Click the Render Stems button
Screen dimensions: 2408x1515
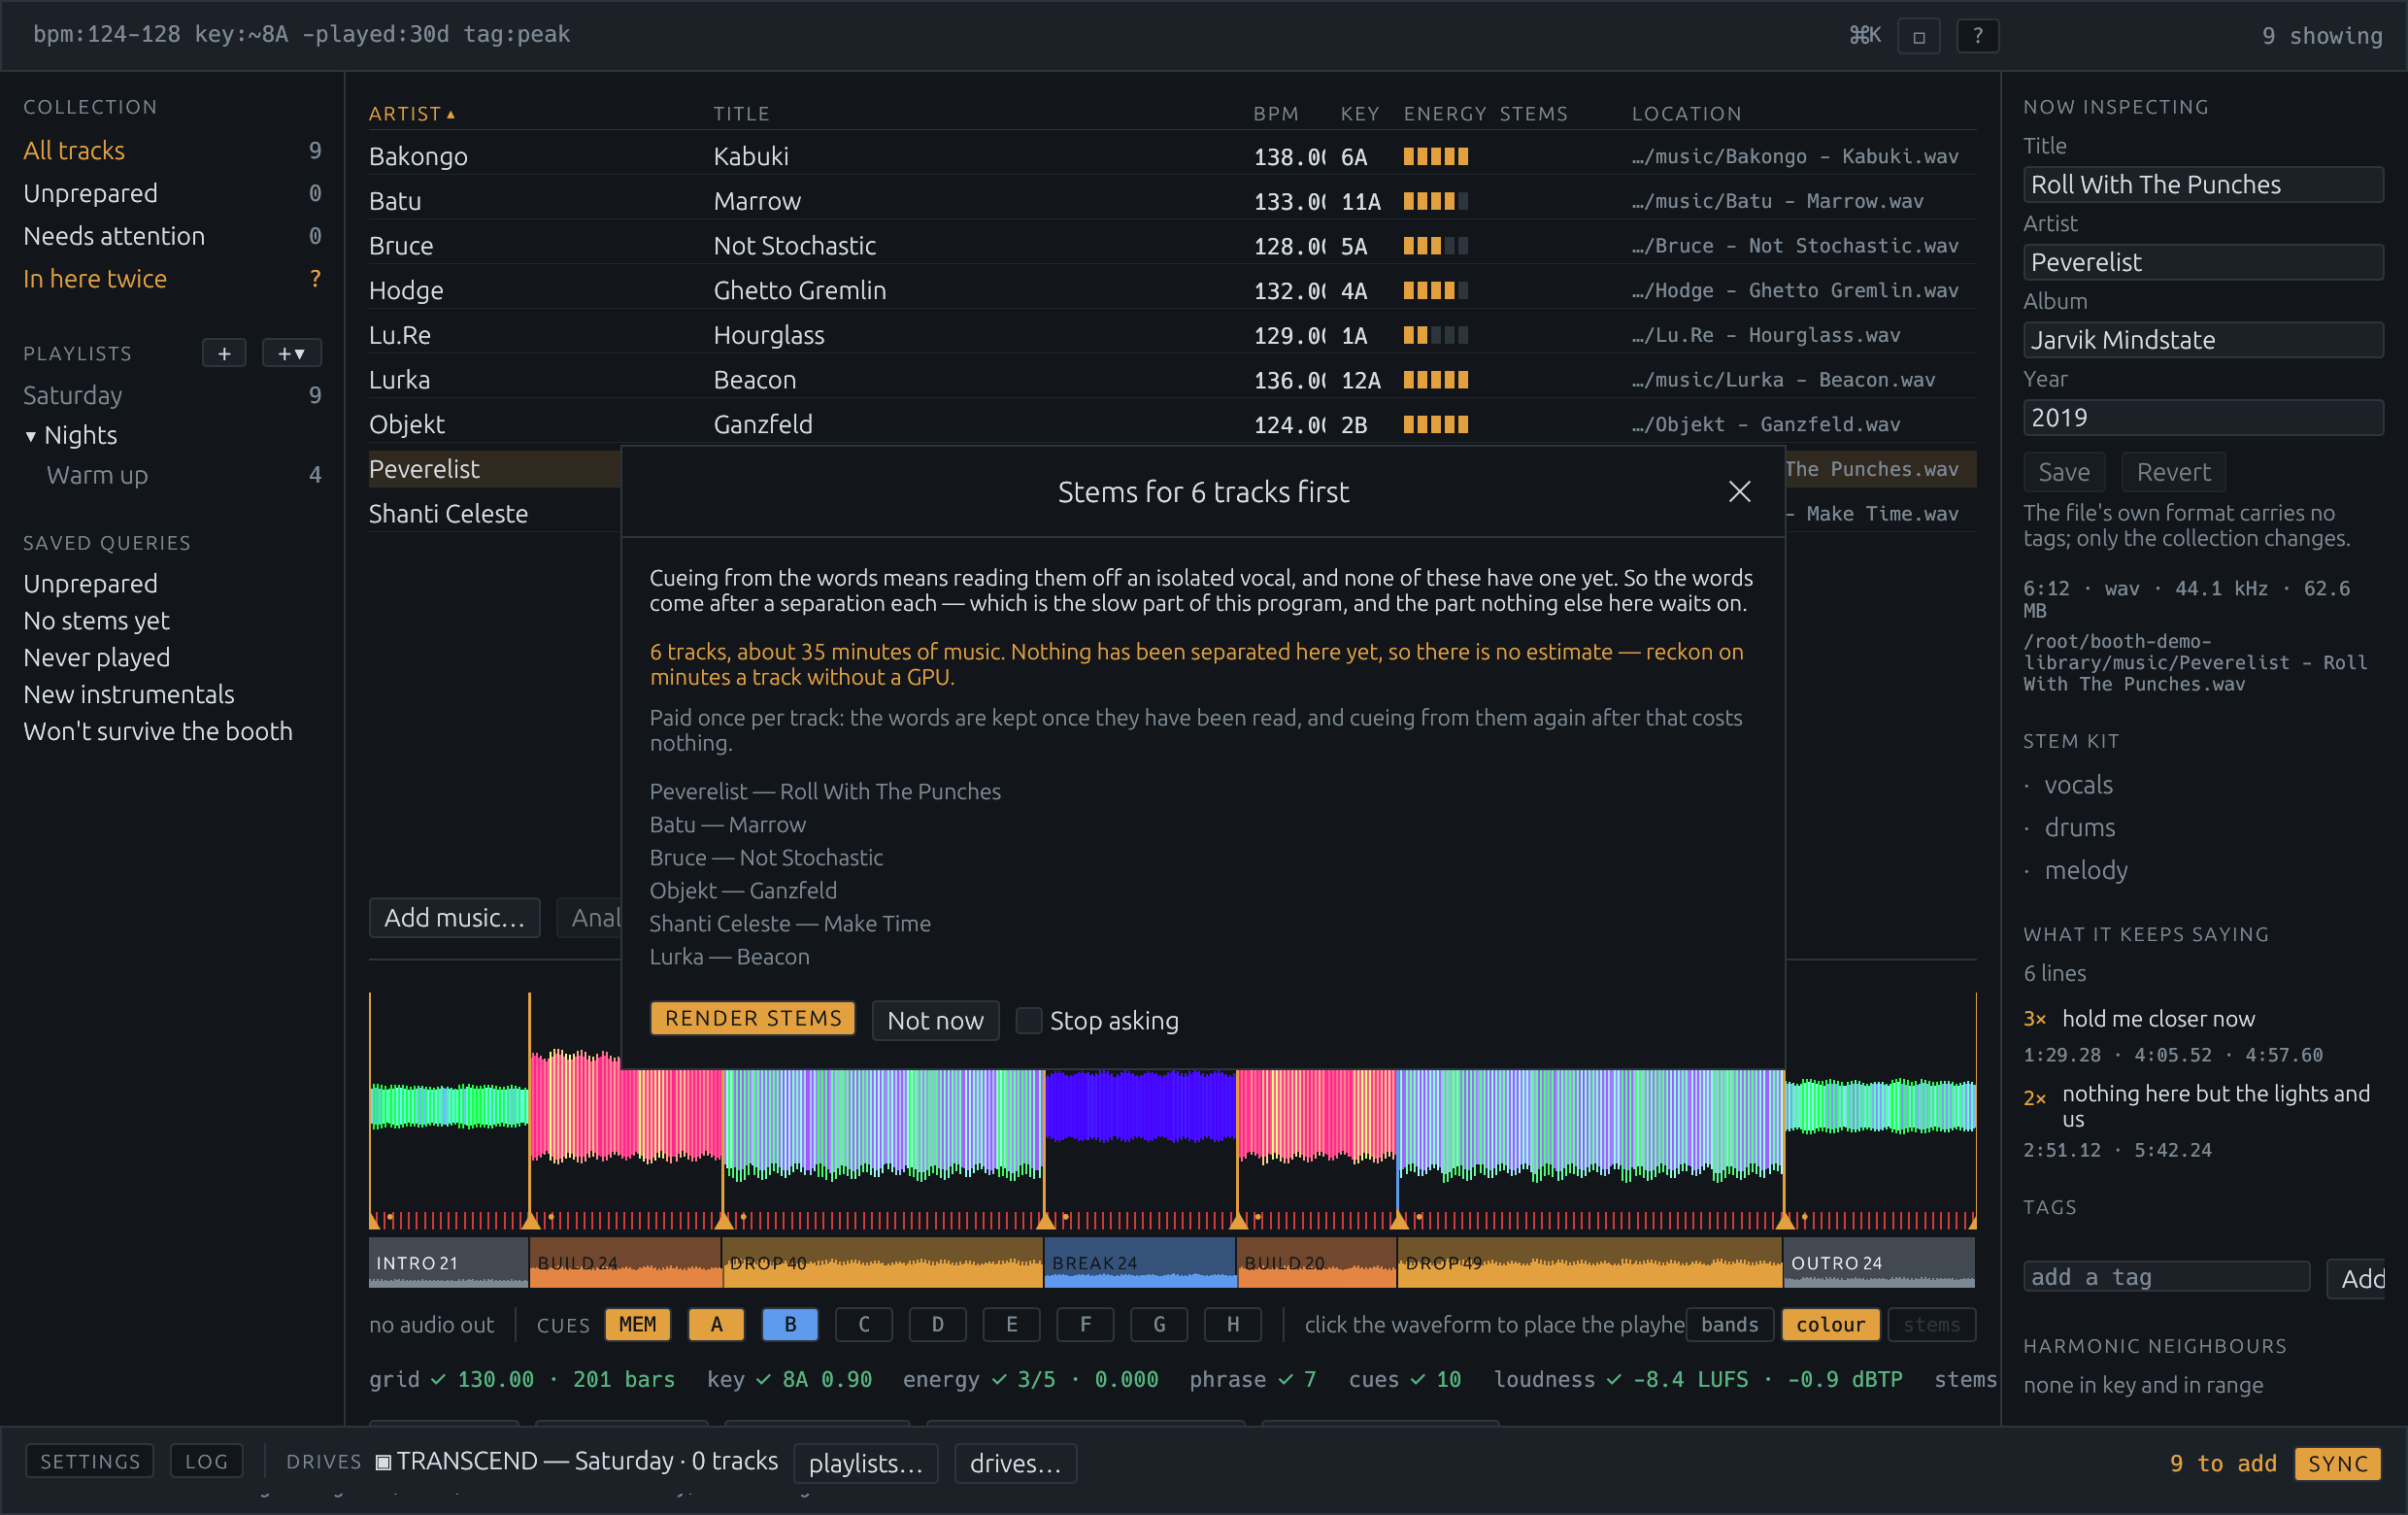[752, 1018]
